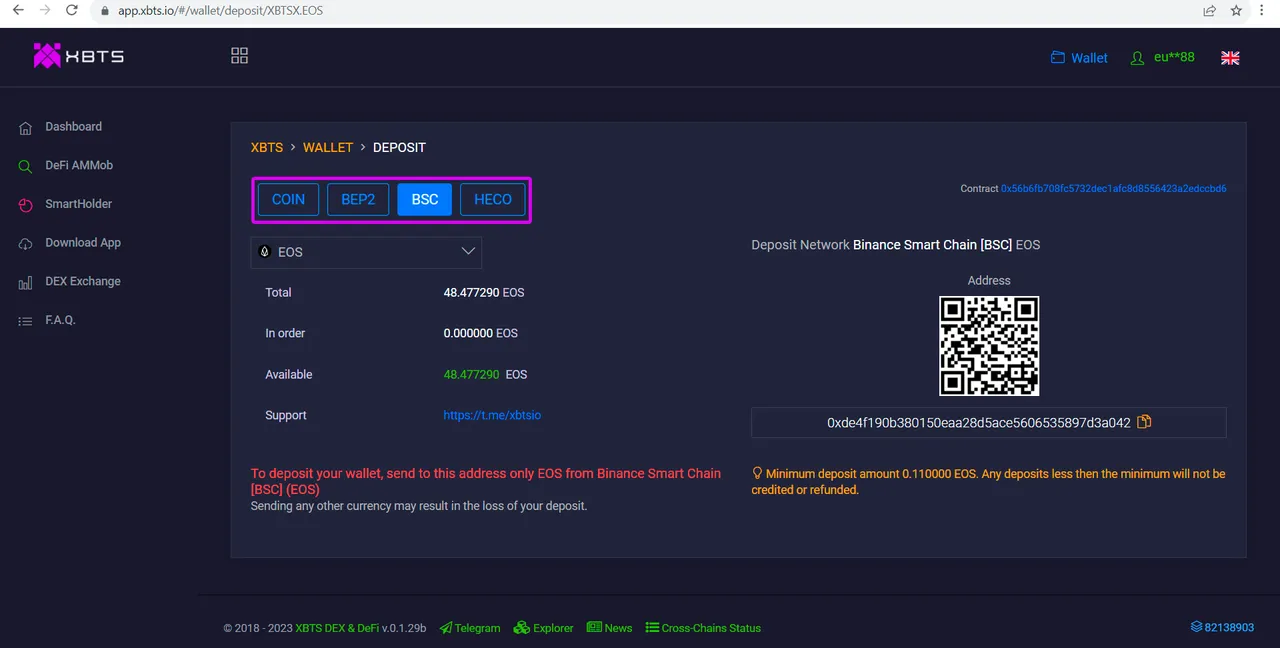This screenshot has width=1280, height=648.
Task: Select the BEP2 network tab
Action: point(358,200)
